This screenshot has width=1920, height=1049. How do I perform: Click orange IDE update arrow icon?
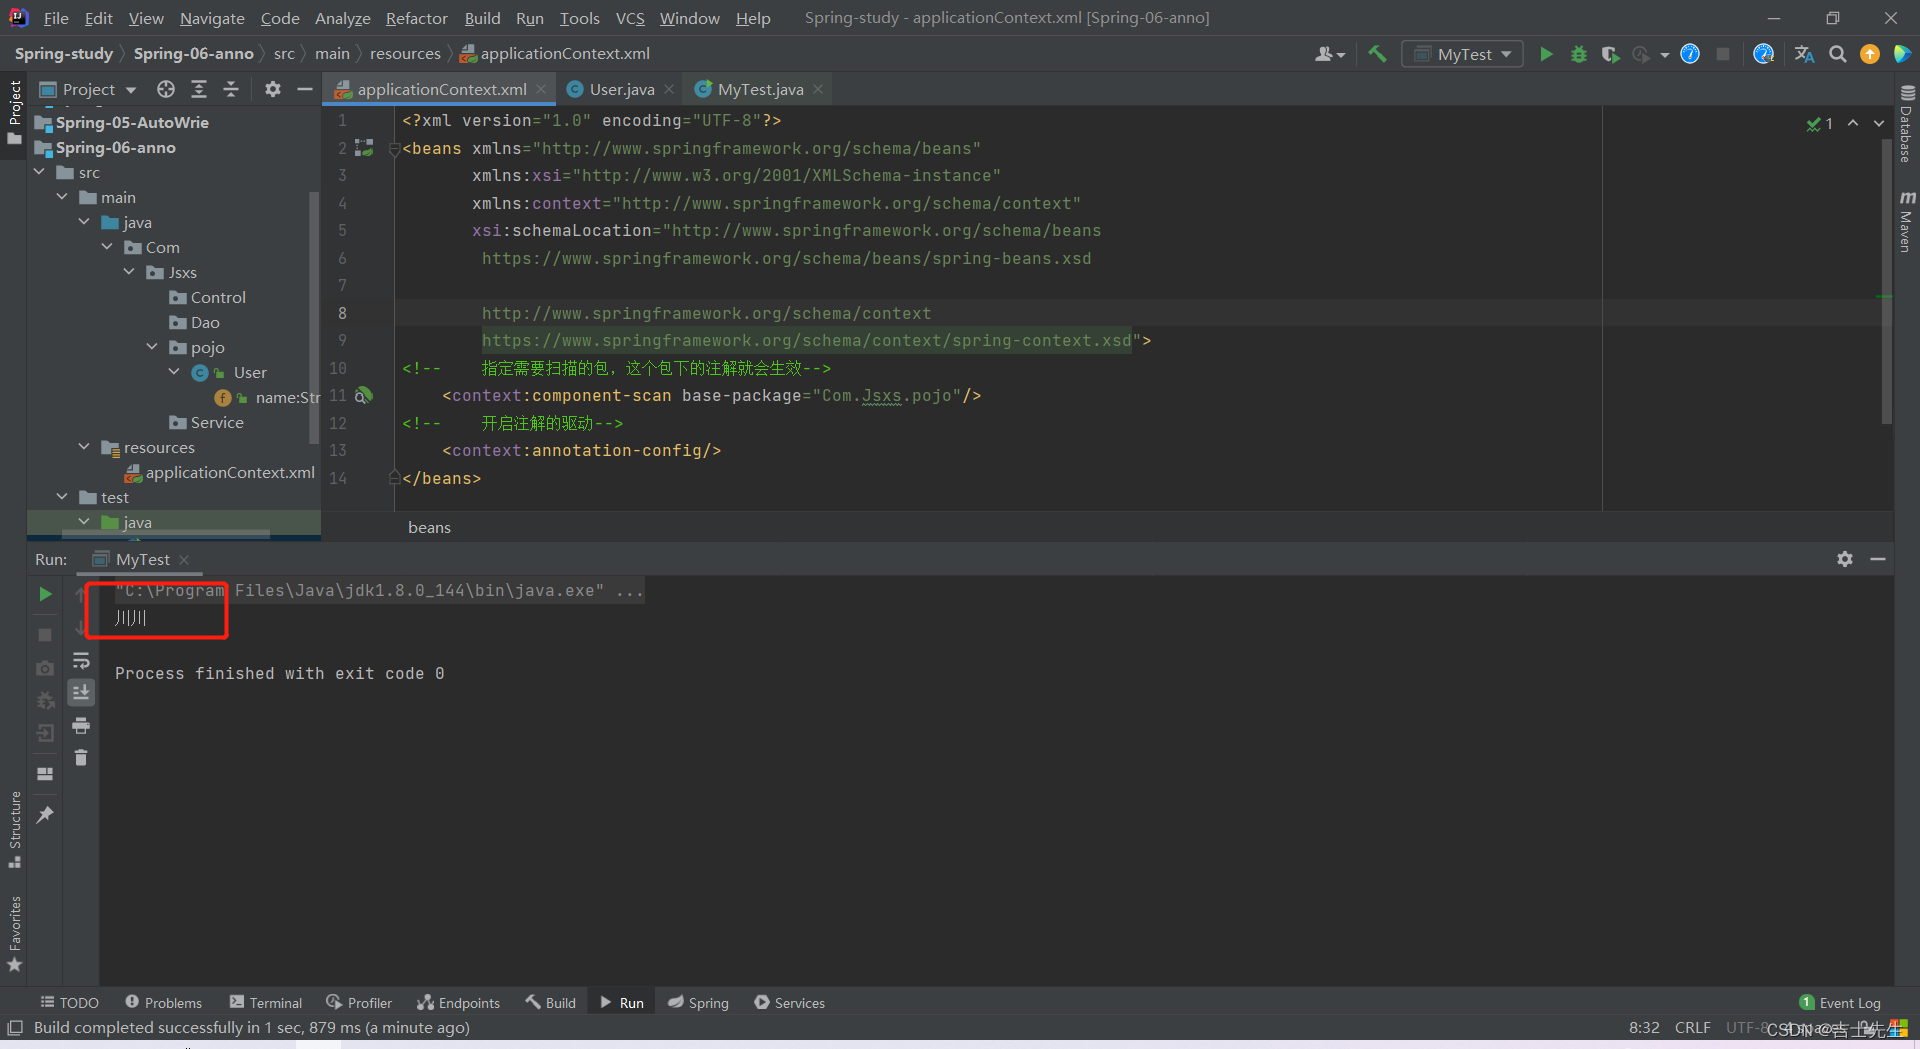1870,54
